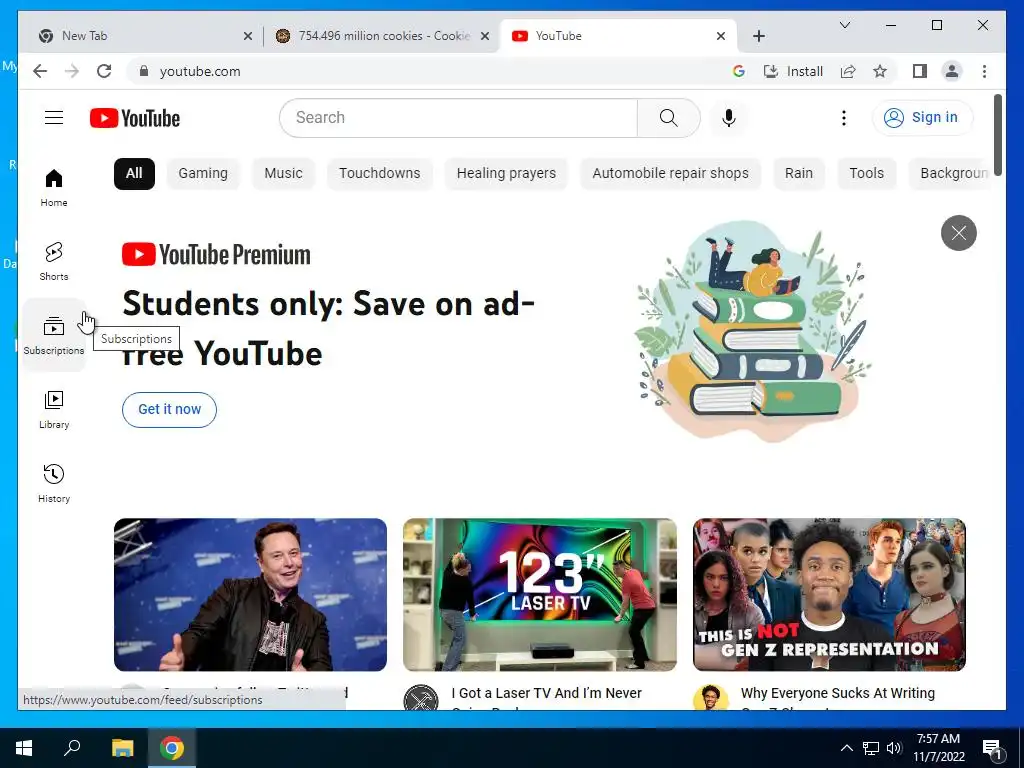
Task: Click the YouTube logo
Action: (135, 118)
